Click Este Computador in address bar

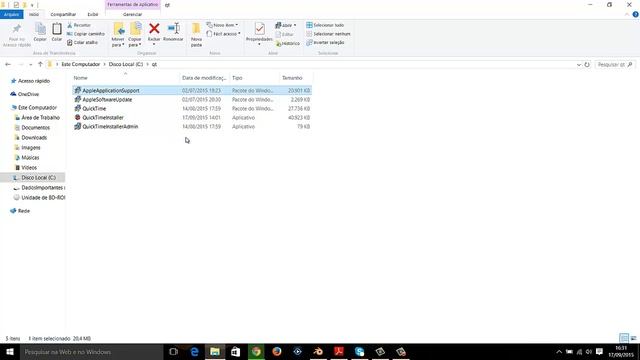(x=81, y=64)
